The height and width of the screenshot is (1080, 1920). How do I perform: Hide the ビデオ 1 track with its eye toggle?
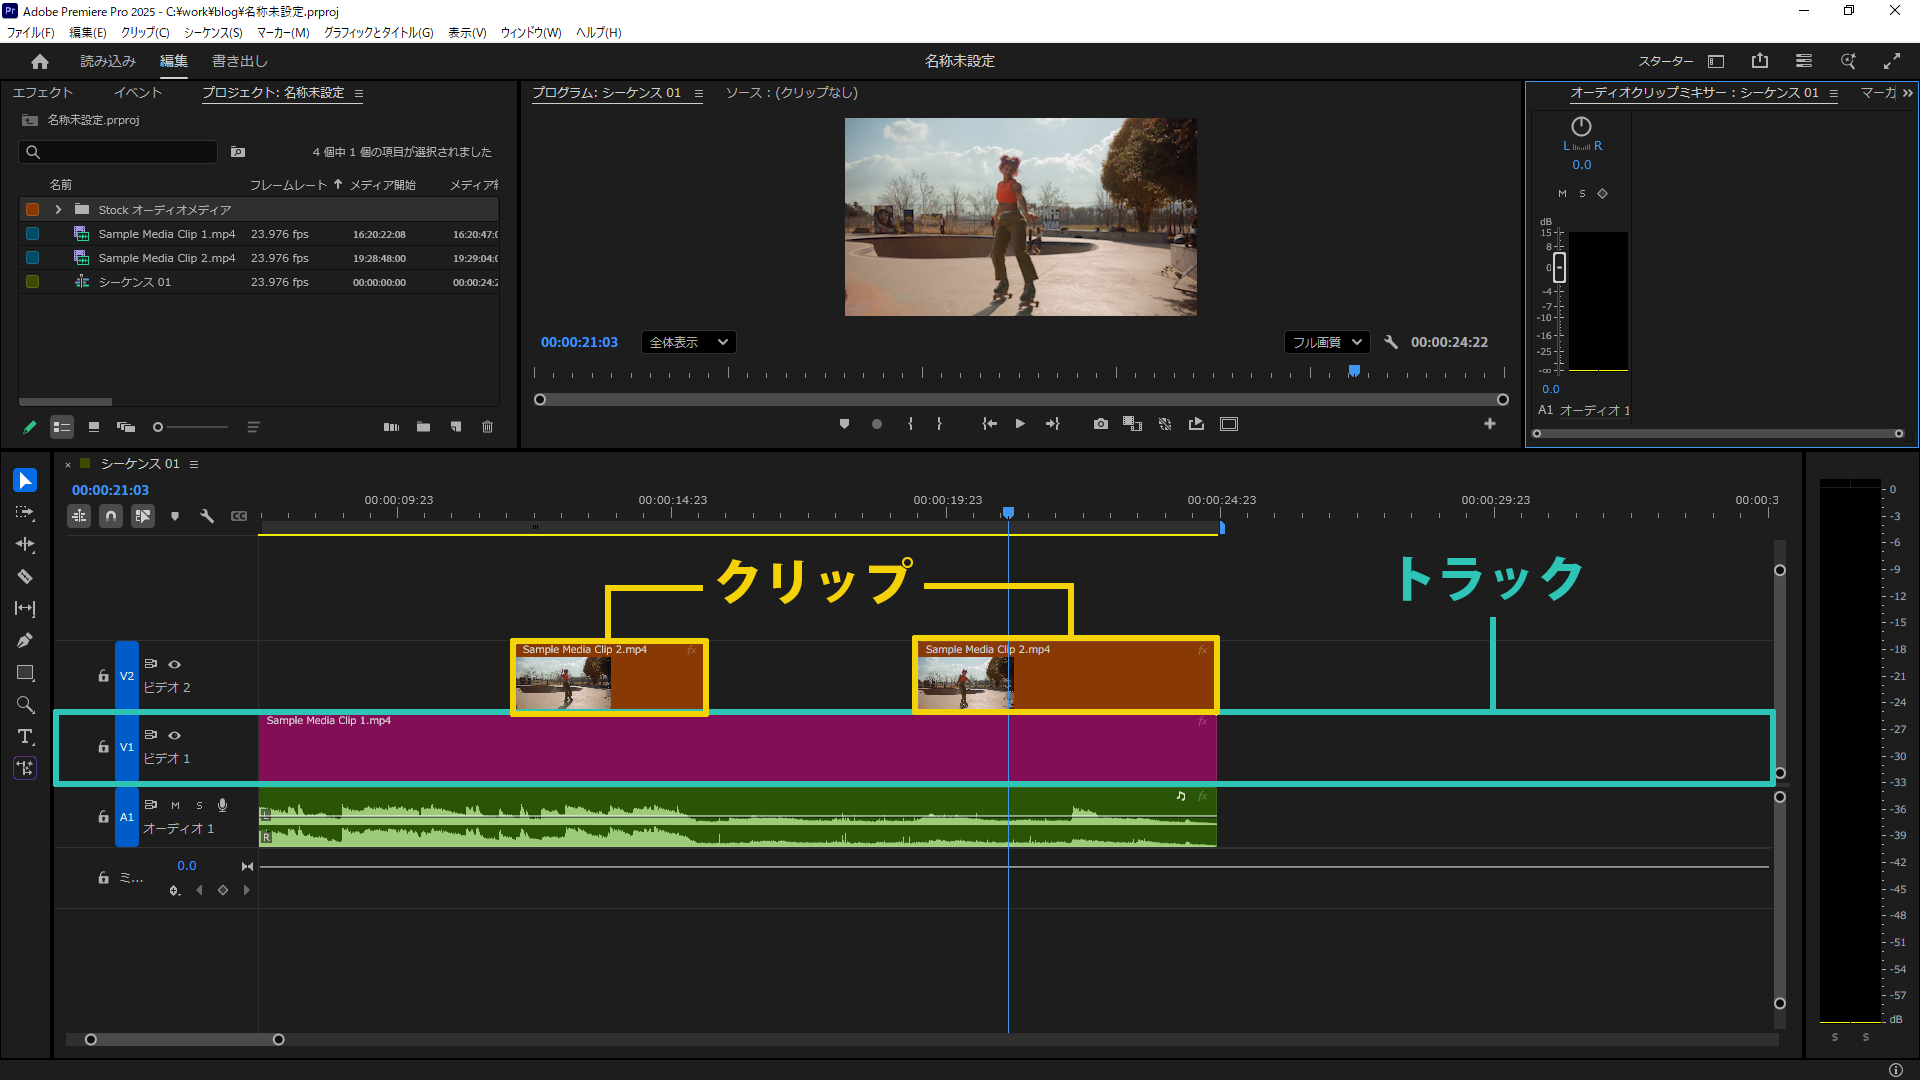[174, 734]
